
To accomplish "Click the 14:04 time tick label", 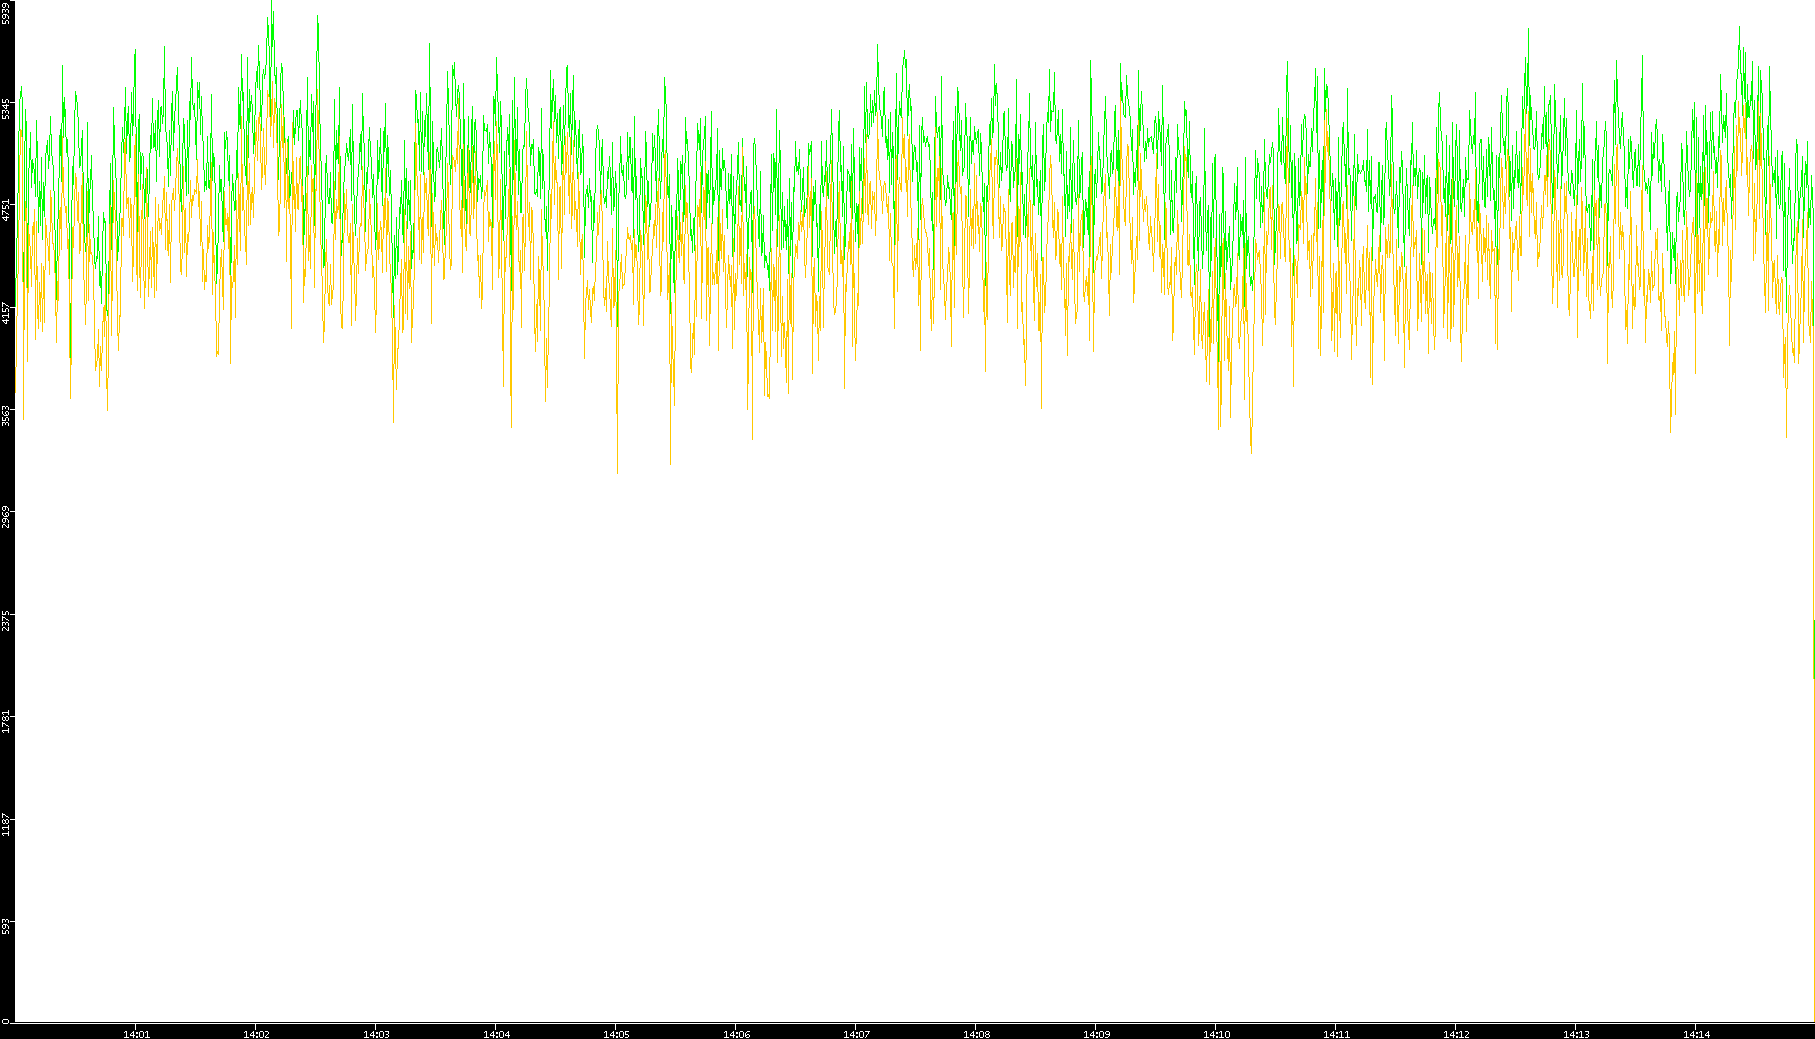I will [x=496, y=1034].
